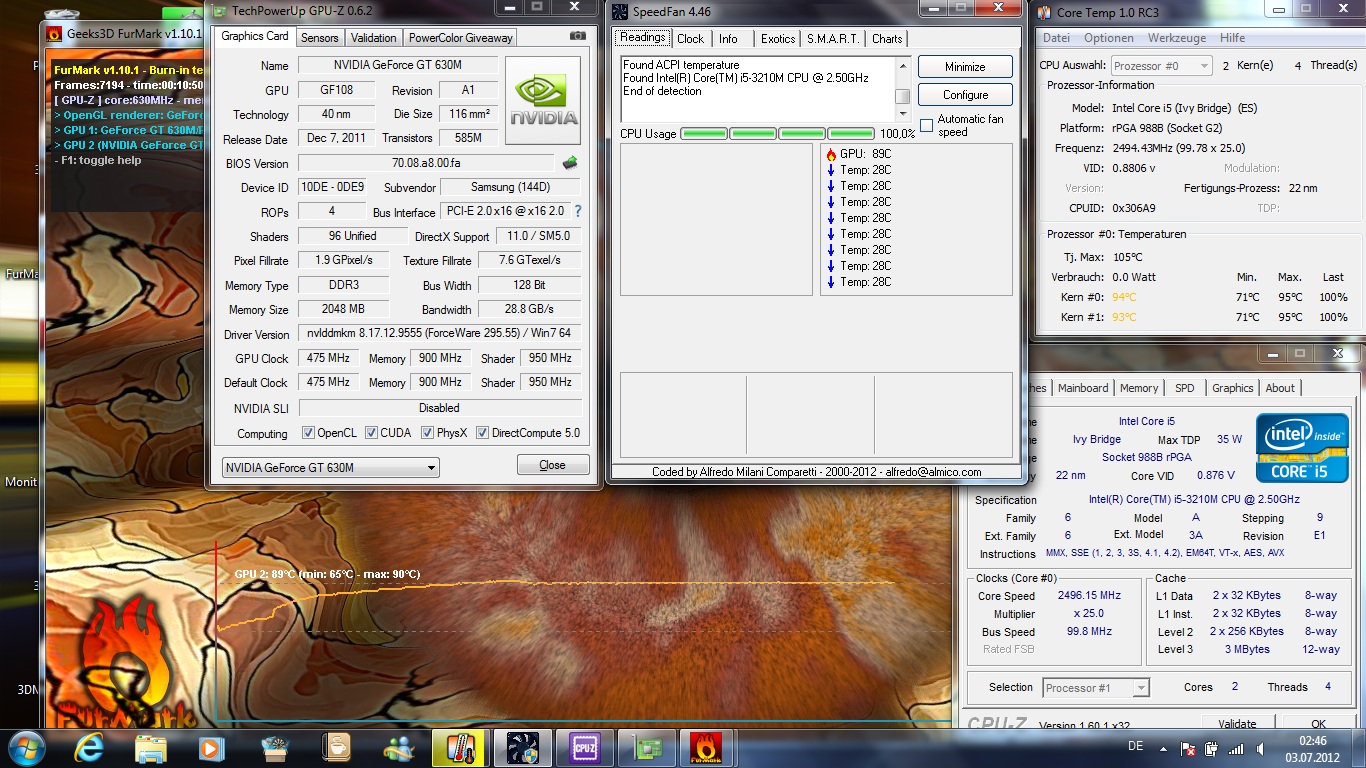
Task: Open Windows Explorer folder taskbar icon
Action: tap(150, 747)
